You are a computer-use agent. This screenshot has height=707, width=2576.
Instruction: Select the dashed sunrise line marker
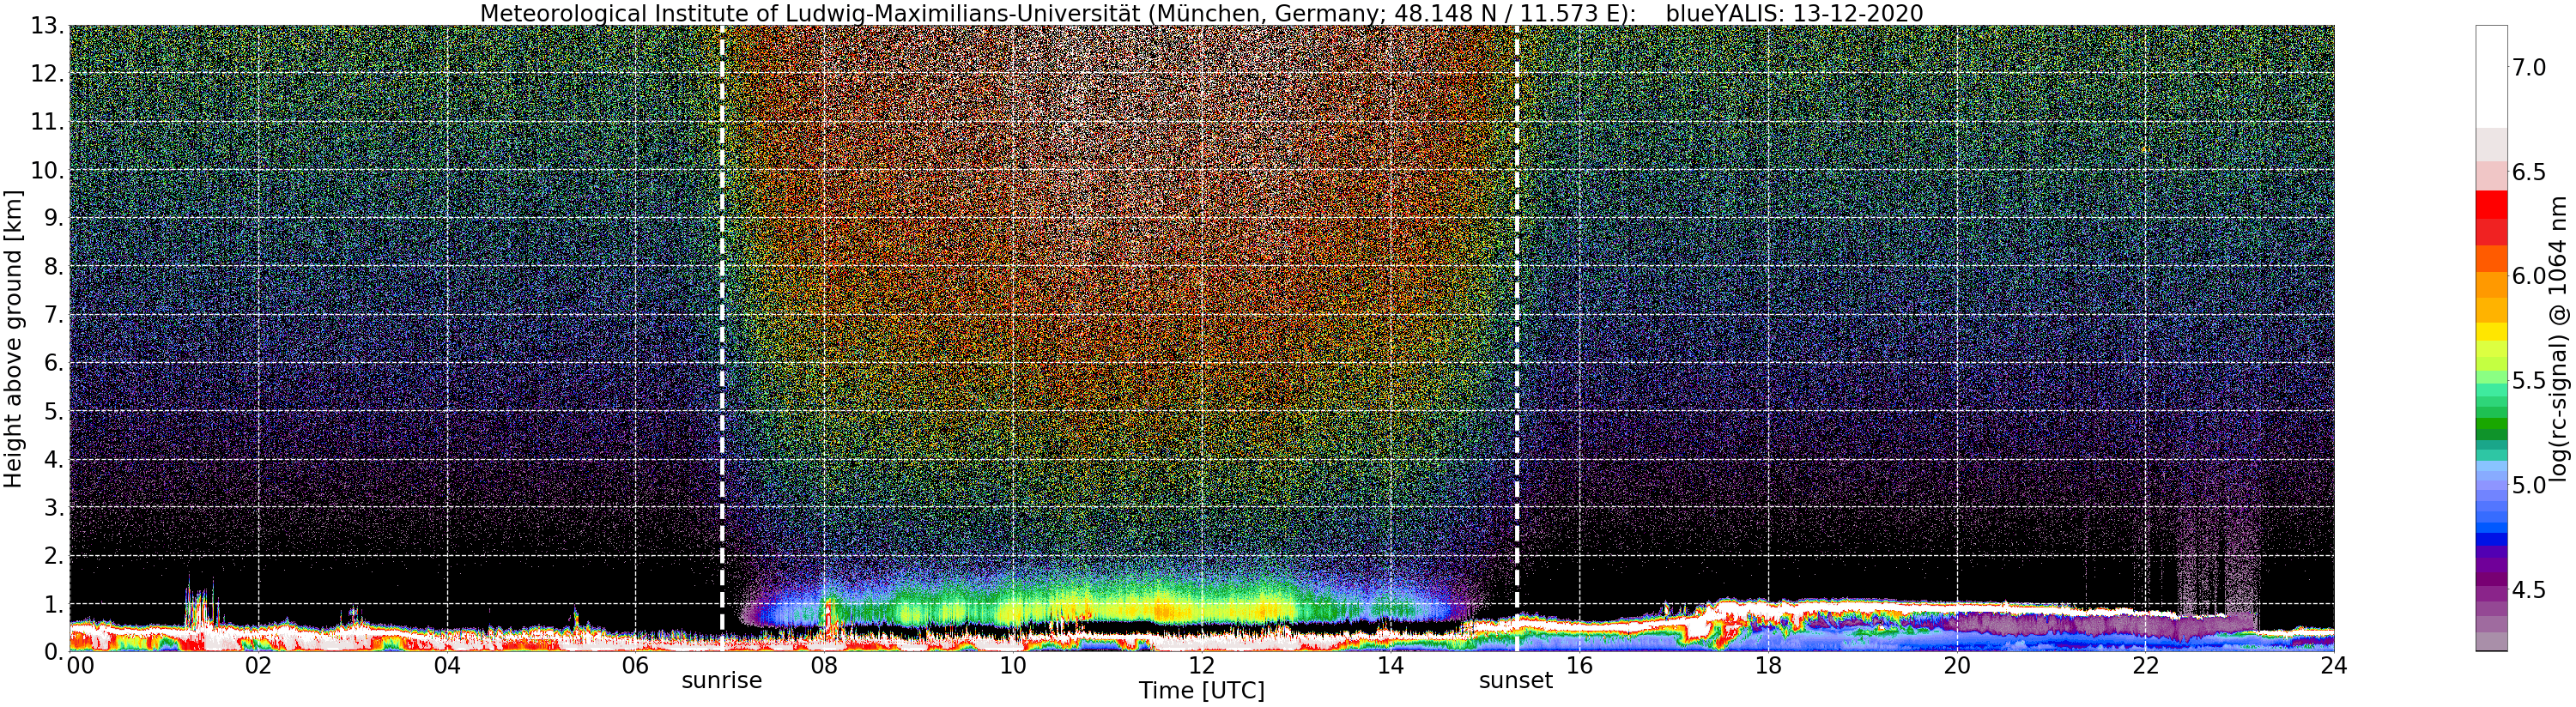pyautogui.click(x=722, y=338)
